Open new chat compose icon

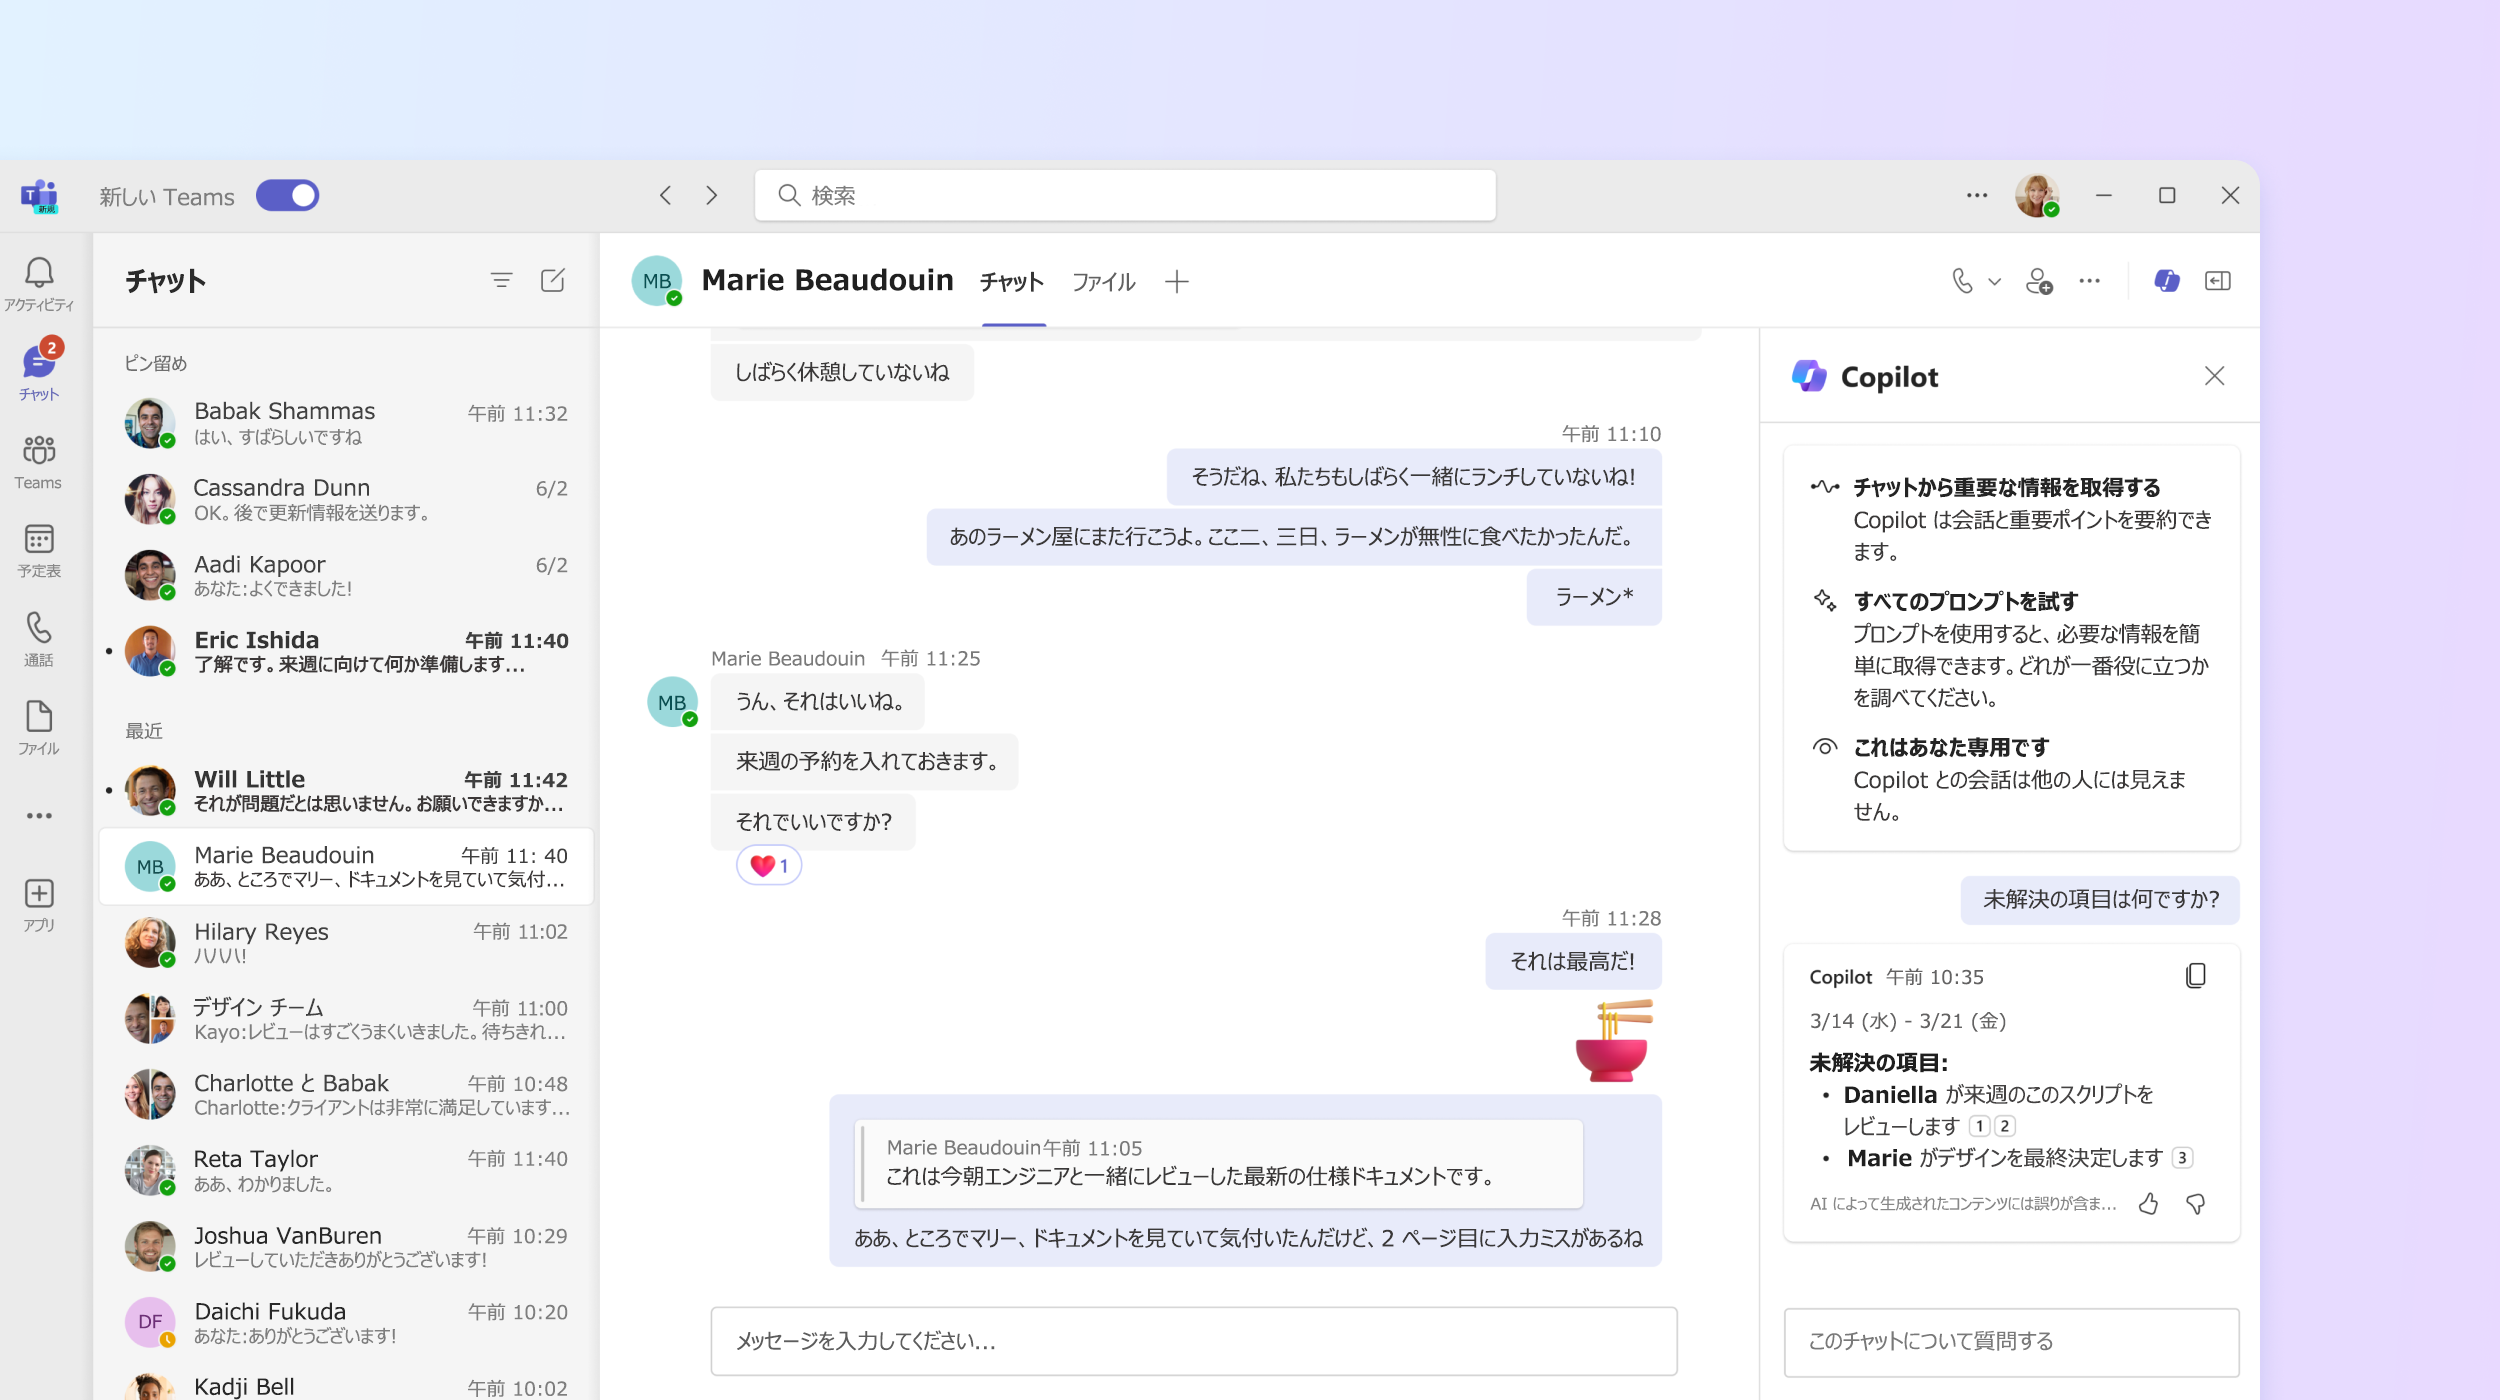coord(553,280)
